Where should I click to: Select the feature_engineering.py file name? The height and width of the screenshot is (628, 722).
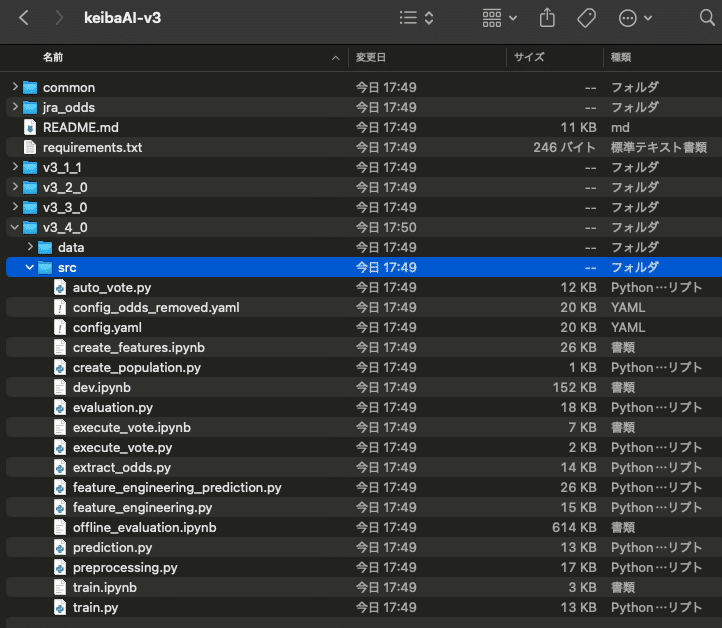pos(142,507)
